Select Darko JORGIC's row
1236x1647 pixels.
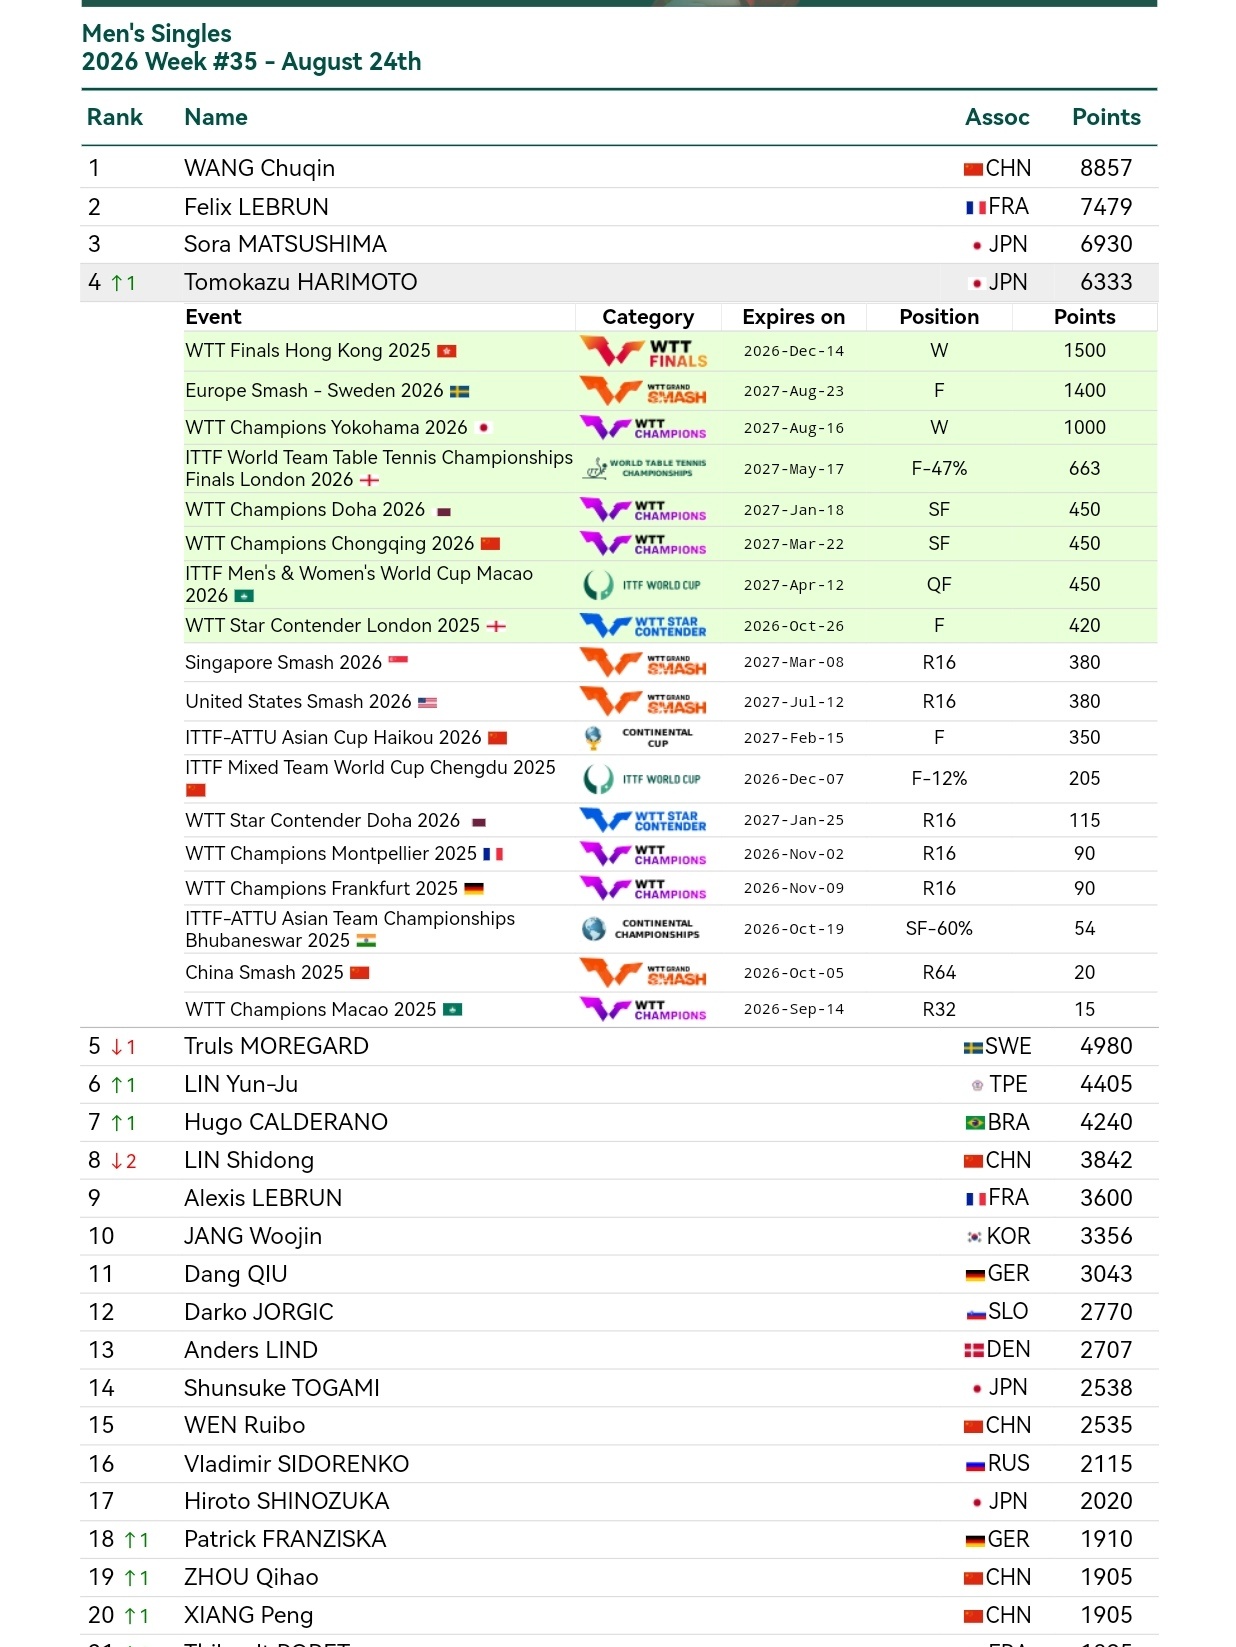pyautogui.click(x=619, y=1313)
